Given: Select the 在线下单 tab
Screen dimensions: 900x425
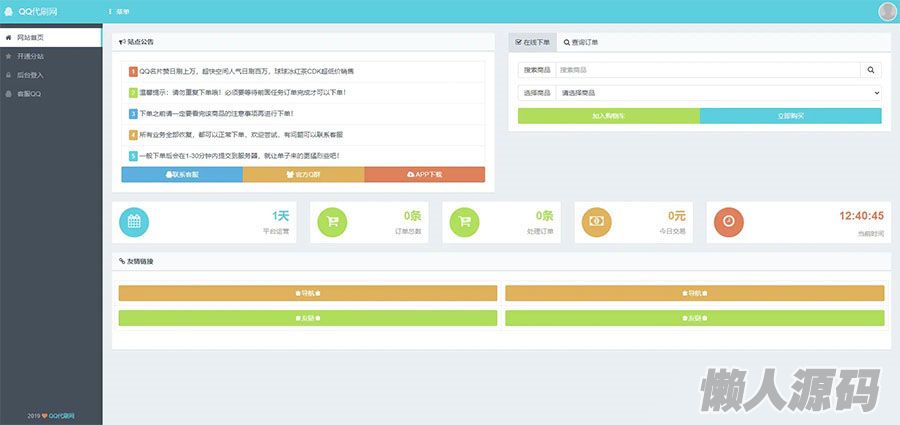Looking at the screenshot, I should click(x=532, y=43).
